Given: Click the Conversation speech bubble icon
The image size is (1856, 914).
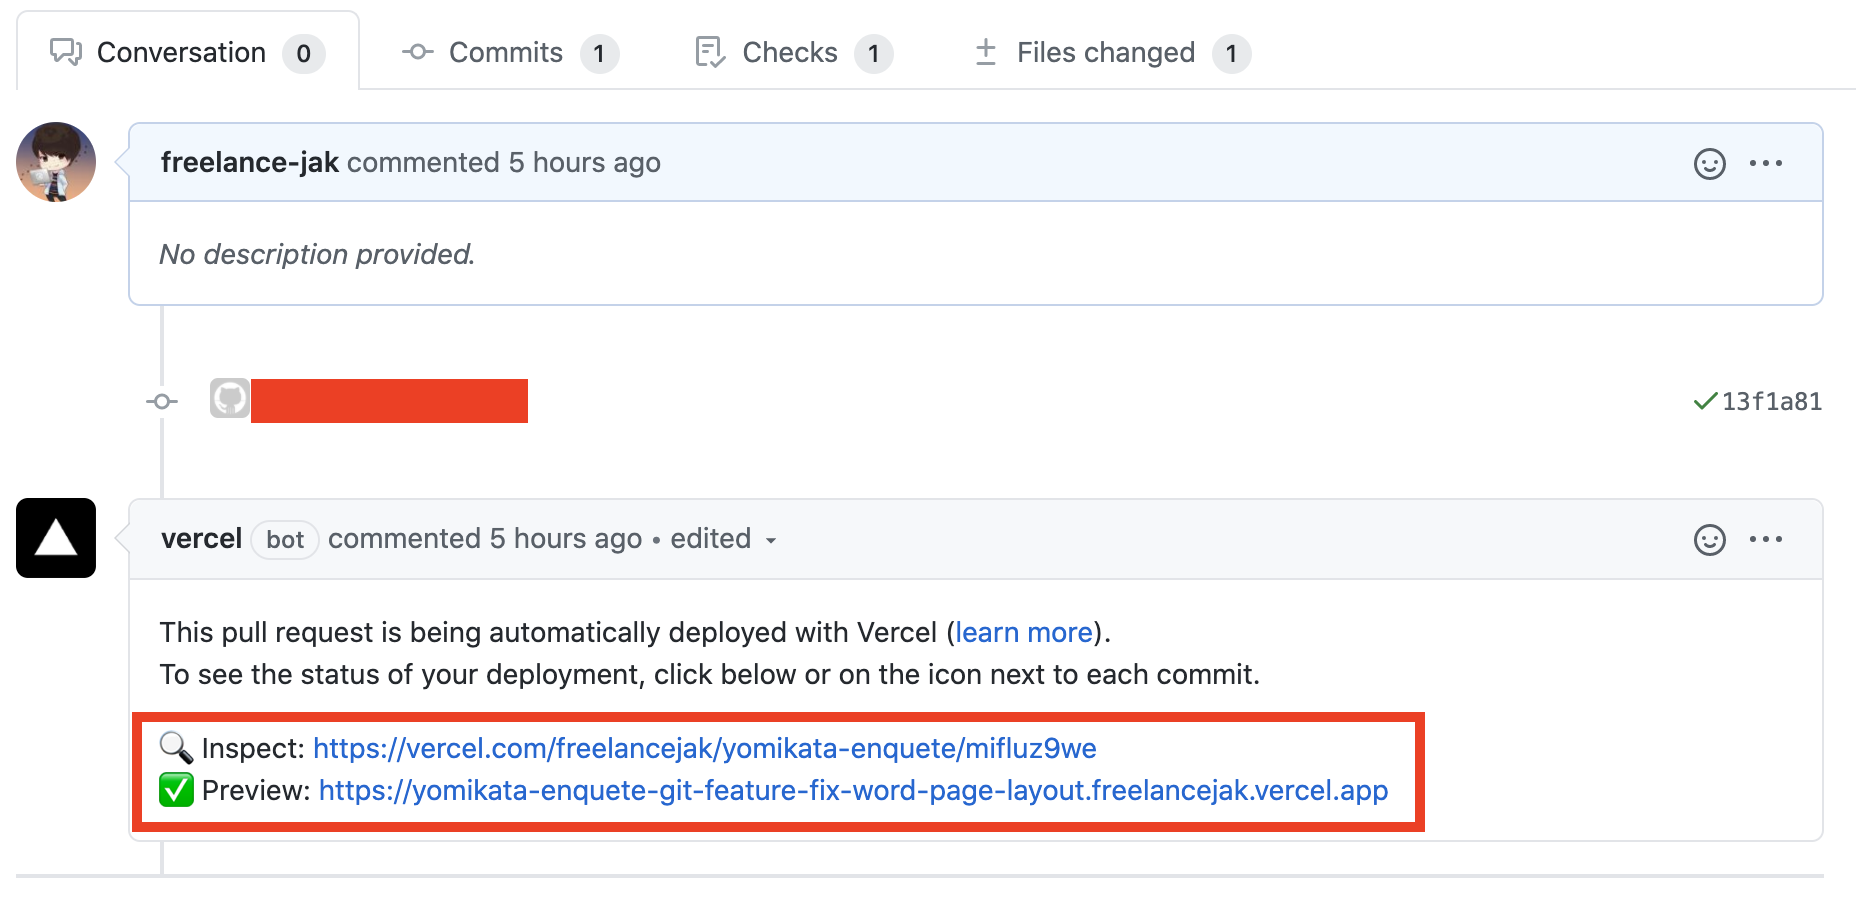Looking at the screenshot, I should pyautogui.click(x=66, y=52).
